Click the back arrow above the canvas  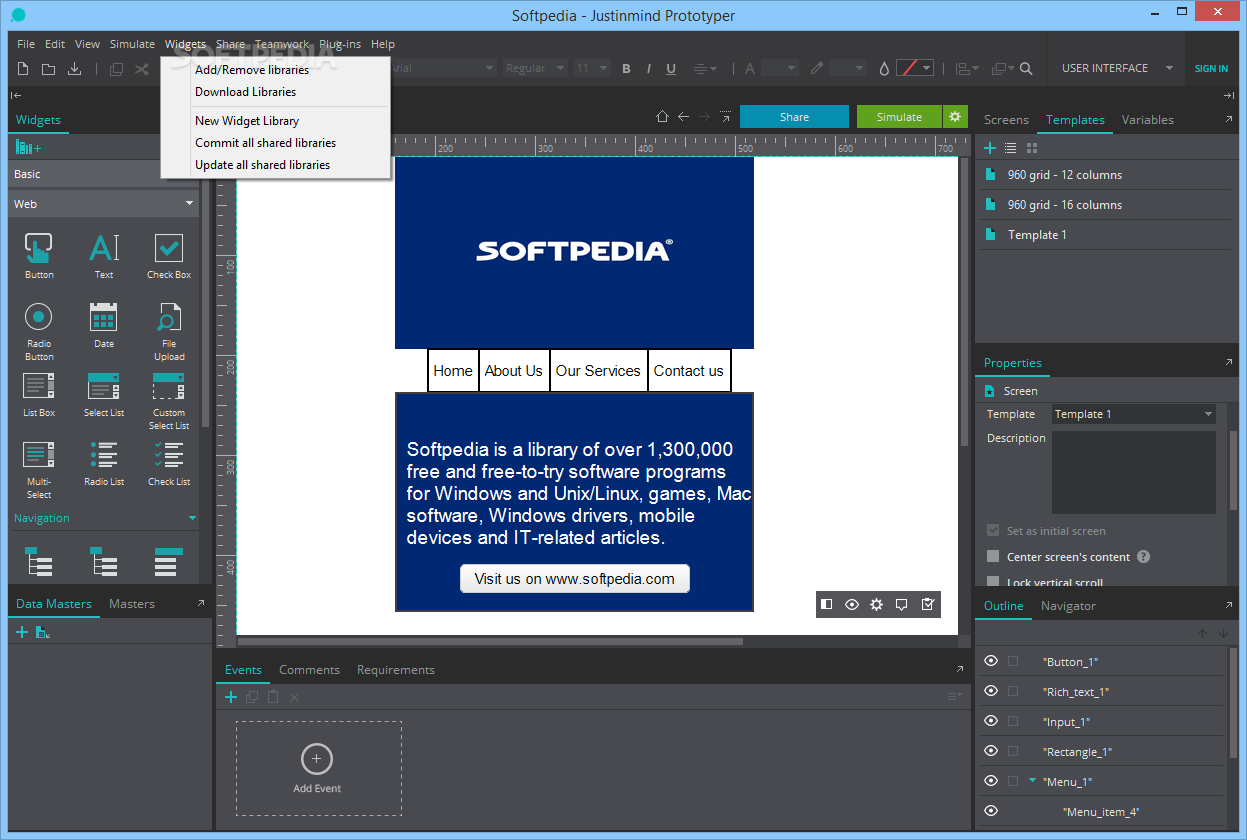coord(684,117)
